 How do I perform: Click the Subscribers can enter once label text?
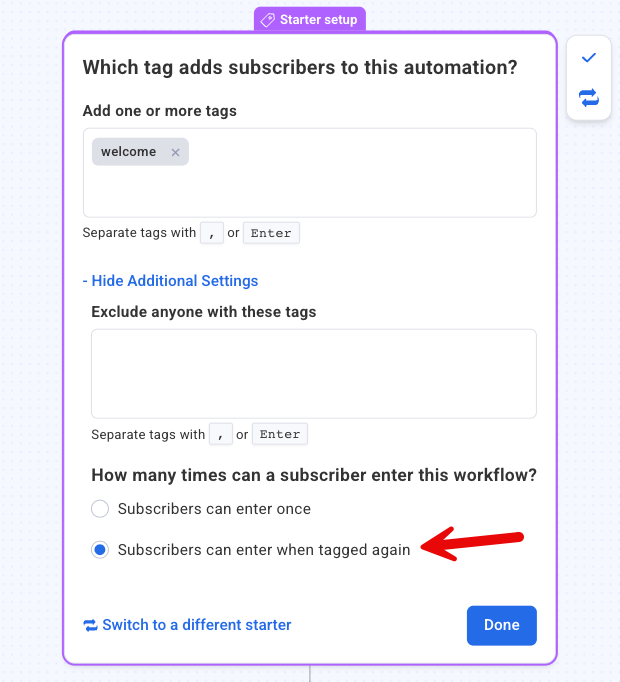coord(214,509)
